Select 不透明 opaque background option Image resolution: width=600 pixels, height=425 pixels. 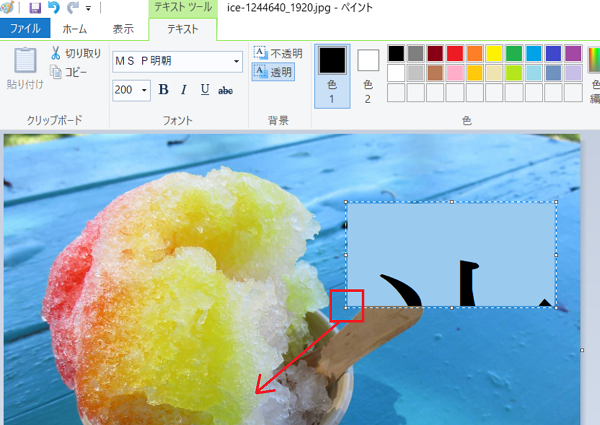click(x=278, y=53)
